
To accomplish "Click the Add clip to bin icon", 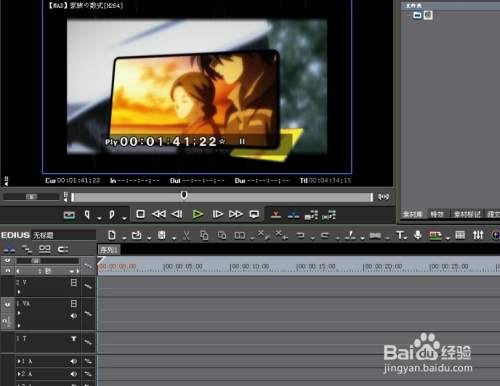I will click(311, 215).
